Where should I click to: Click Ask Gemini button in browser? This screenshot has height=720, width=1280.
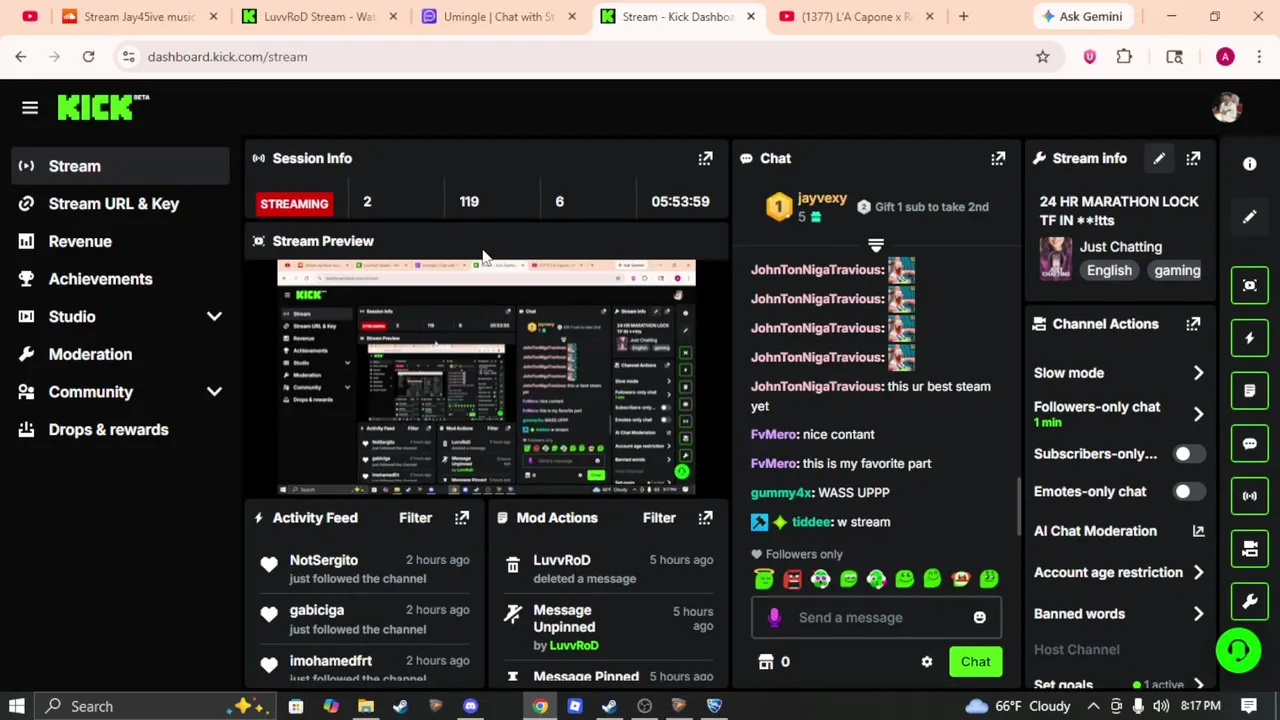1084,16
